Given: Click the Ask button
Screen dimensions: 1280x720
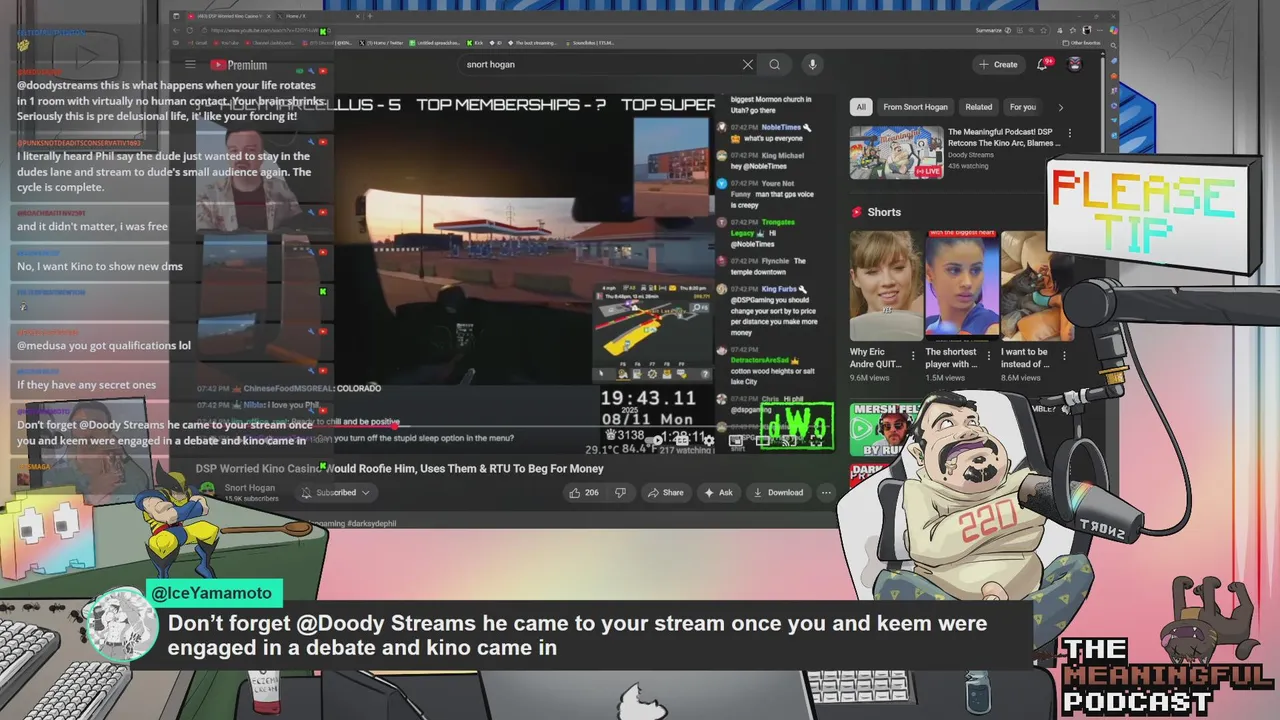Looking at the screenshot, I should [719, 492].
